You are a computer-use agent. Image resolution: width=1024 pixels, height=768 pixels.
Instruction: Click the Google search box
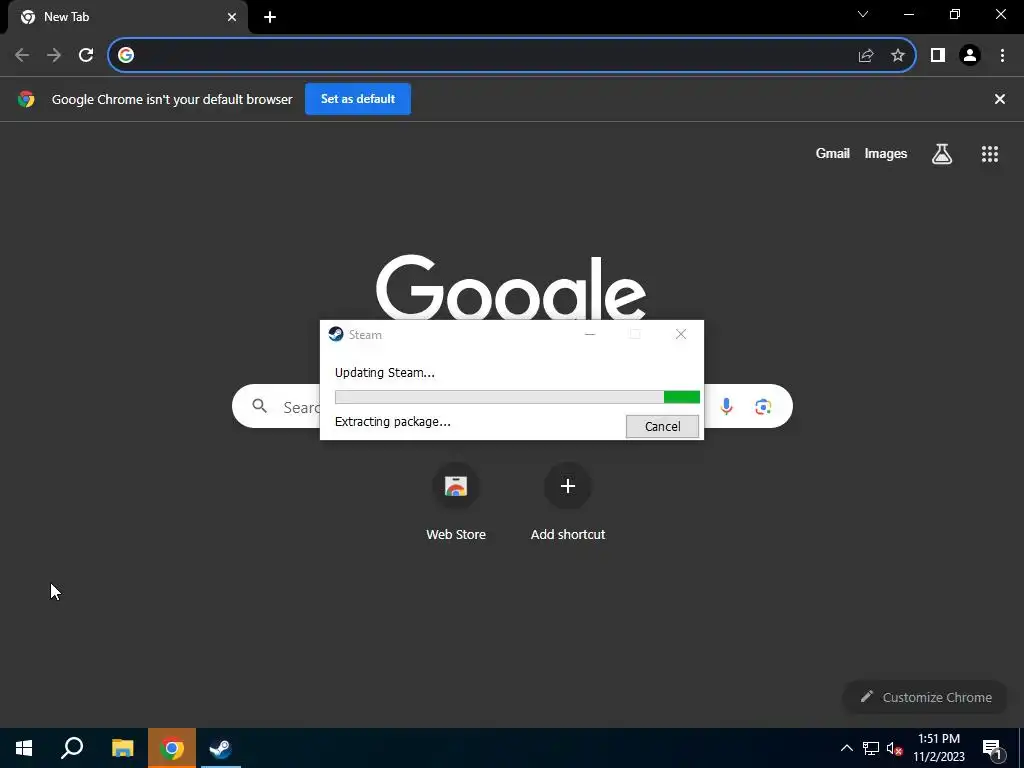pyautogui.click(x=512, y=406)
